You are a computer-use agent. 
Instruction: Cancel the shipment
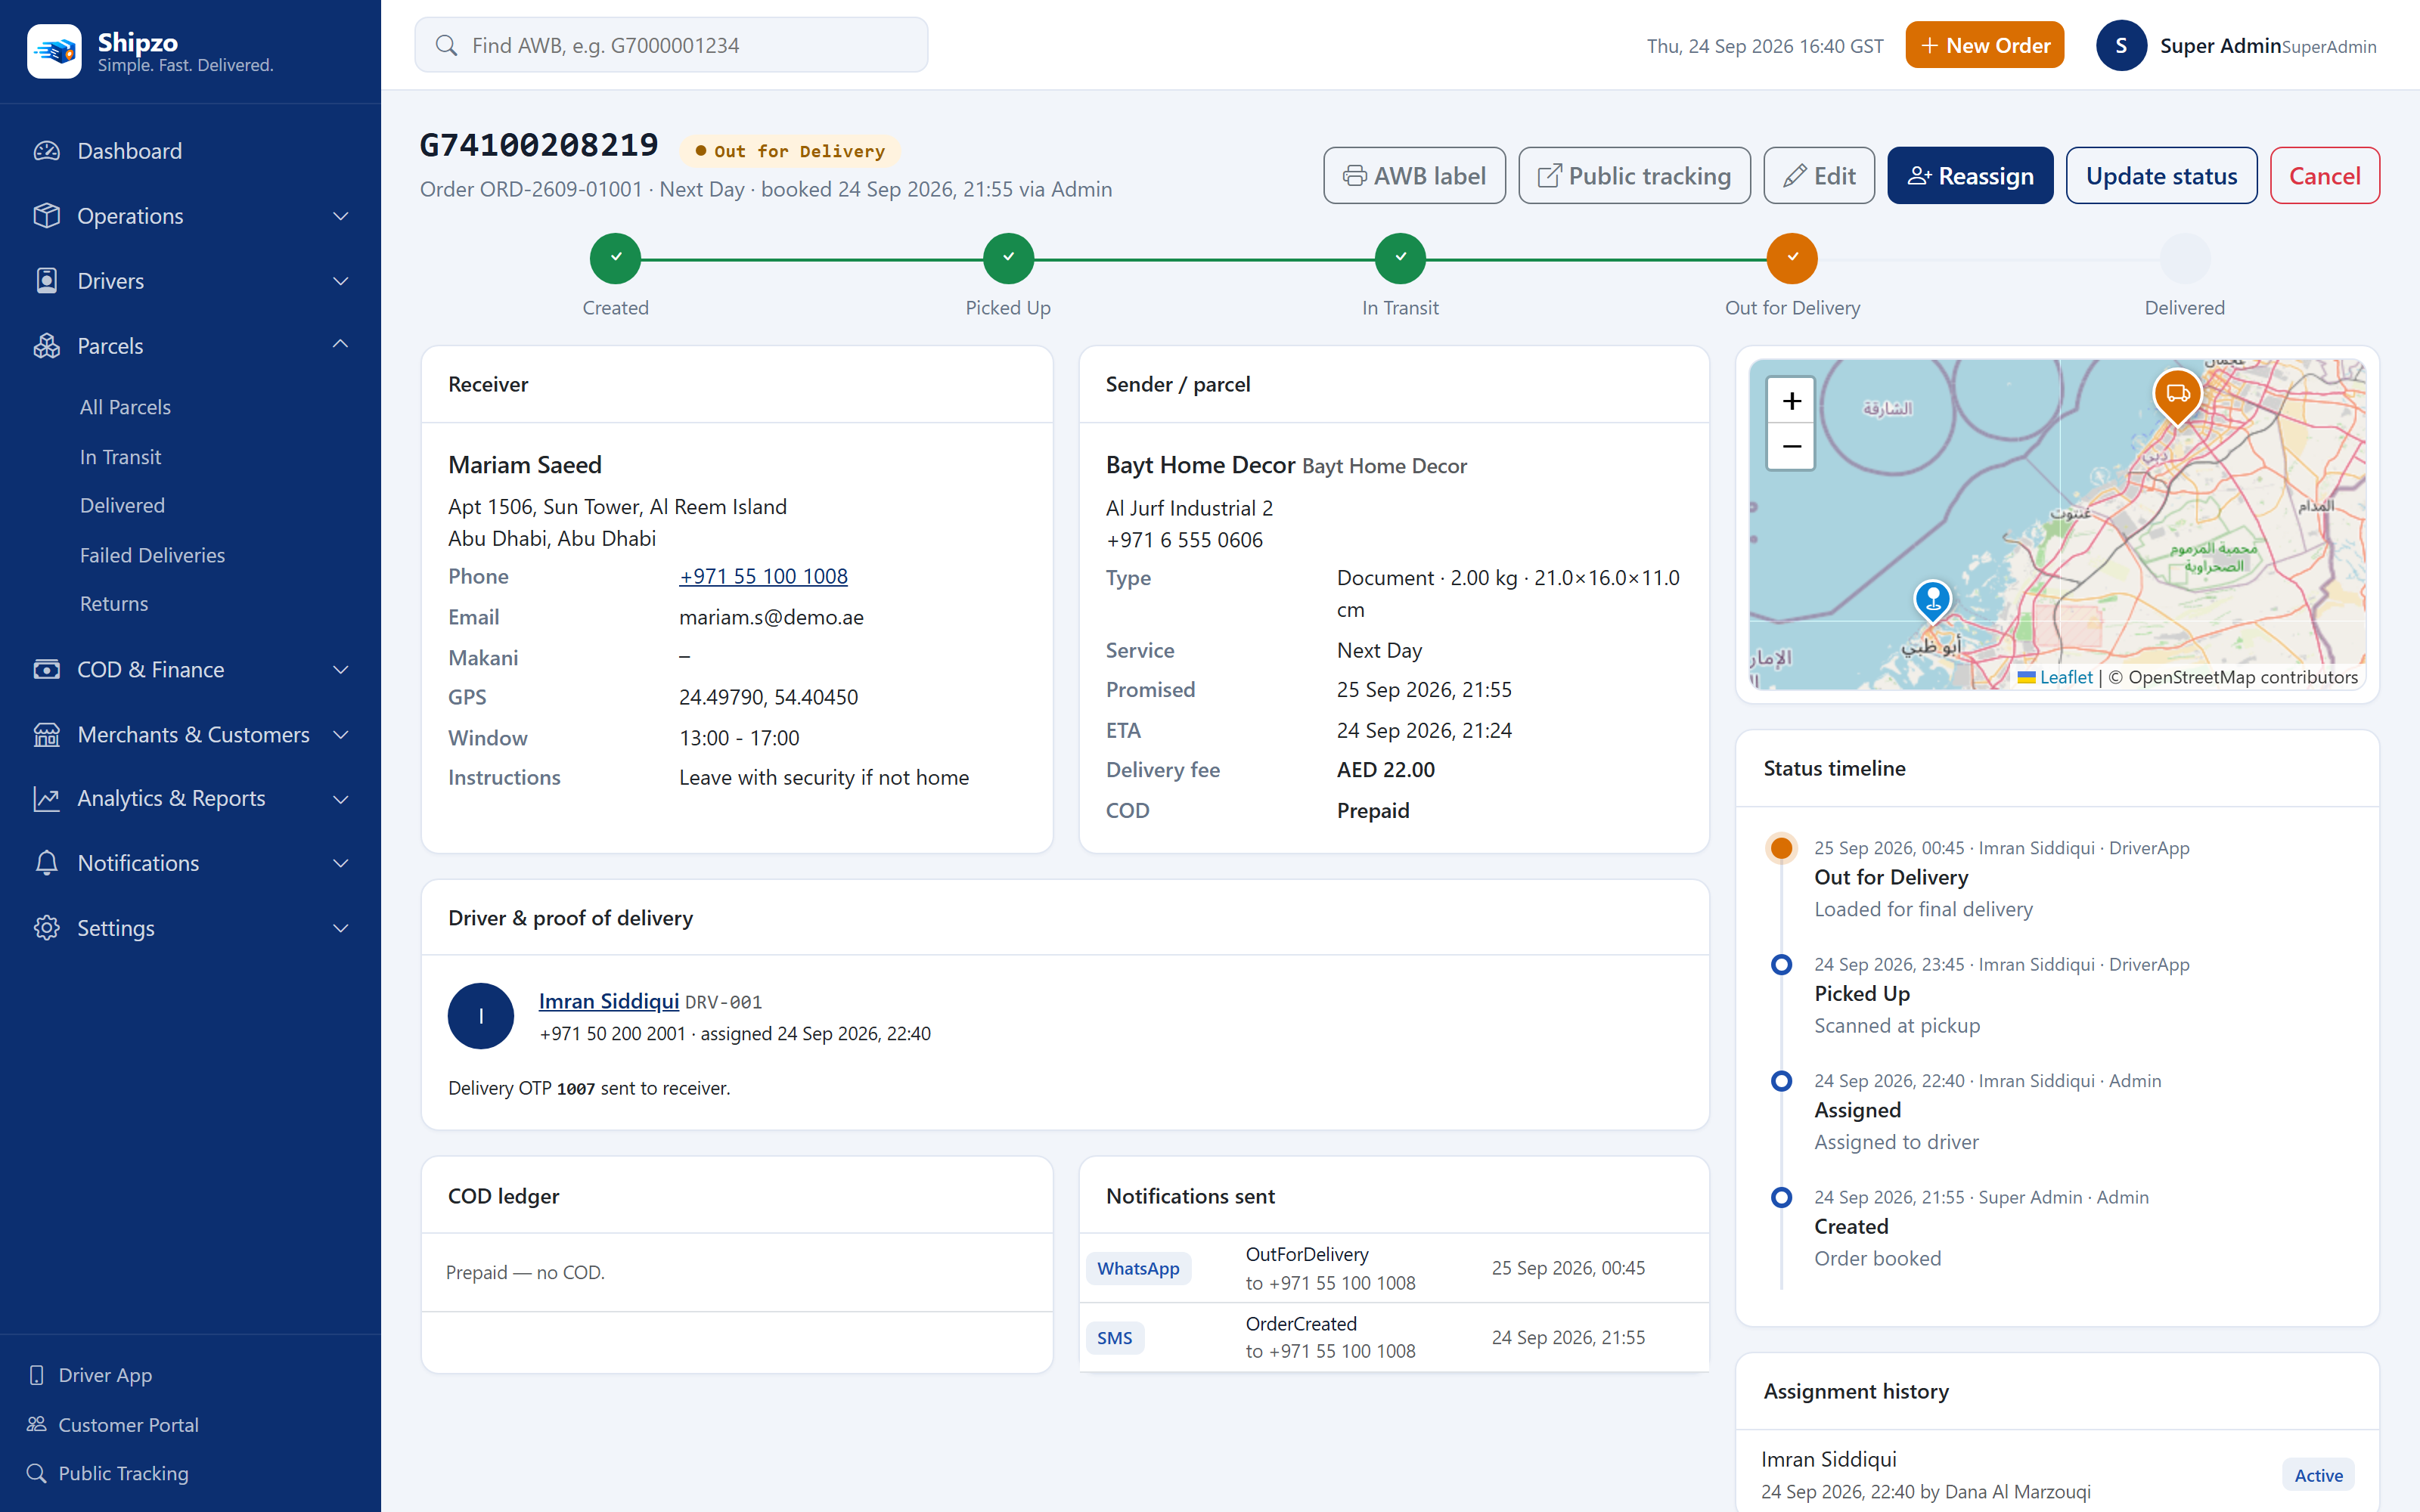point(2324,176)
